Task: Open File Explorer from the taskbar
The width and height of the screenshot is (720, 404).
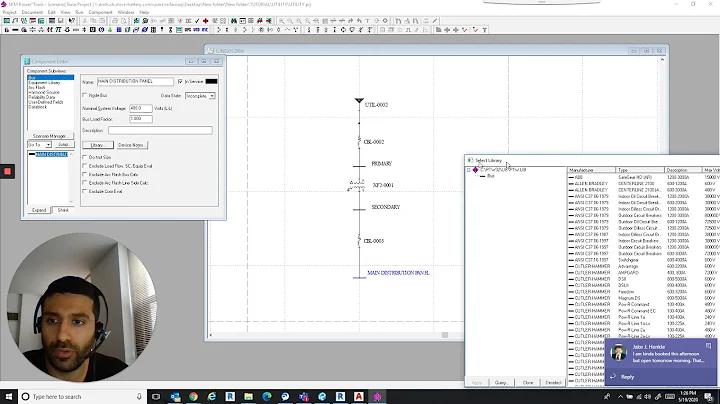Action: point(248,396)
